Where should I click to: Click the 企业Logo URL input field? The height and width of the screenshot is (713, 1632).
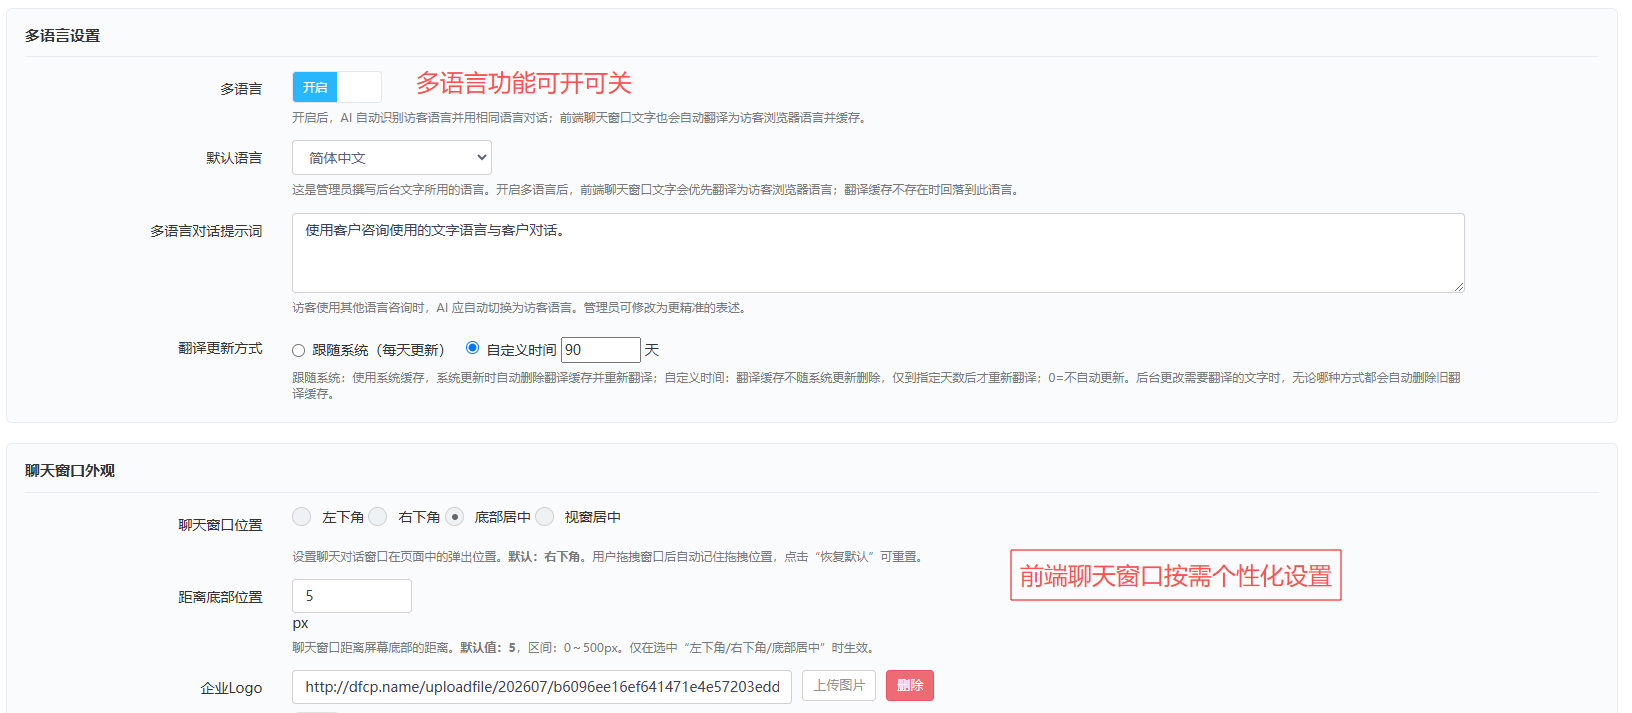pyautogui.click(x=542, y=687)
